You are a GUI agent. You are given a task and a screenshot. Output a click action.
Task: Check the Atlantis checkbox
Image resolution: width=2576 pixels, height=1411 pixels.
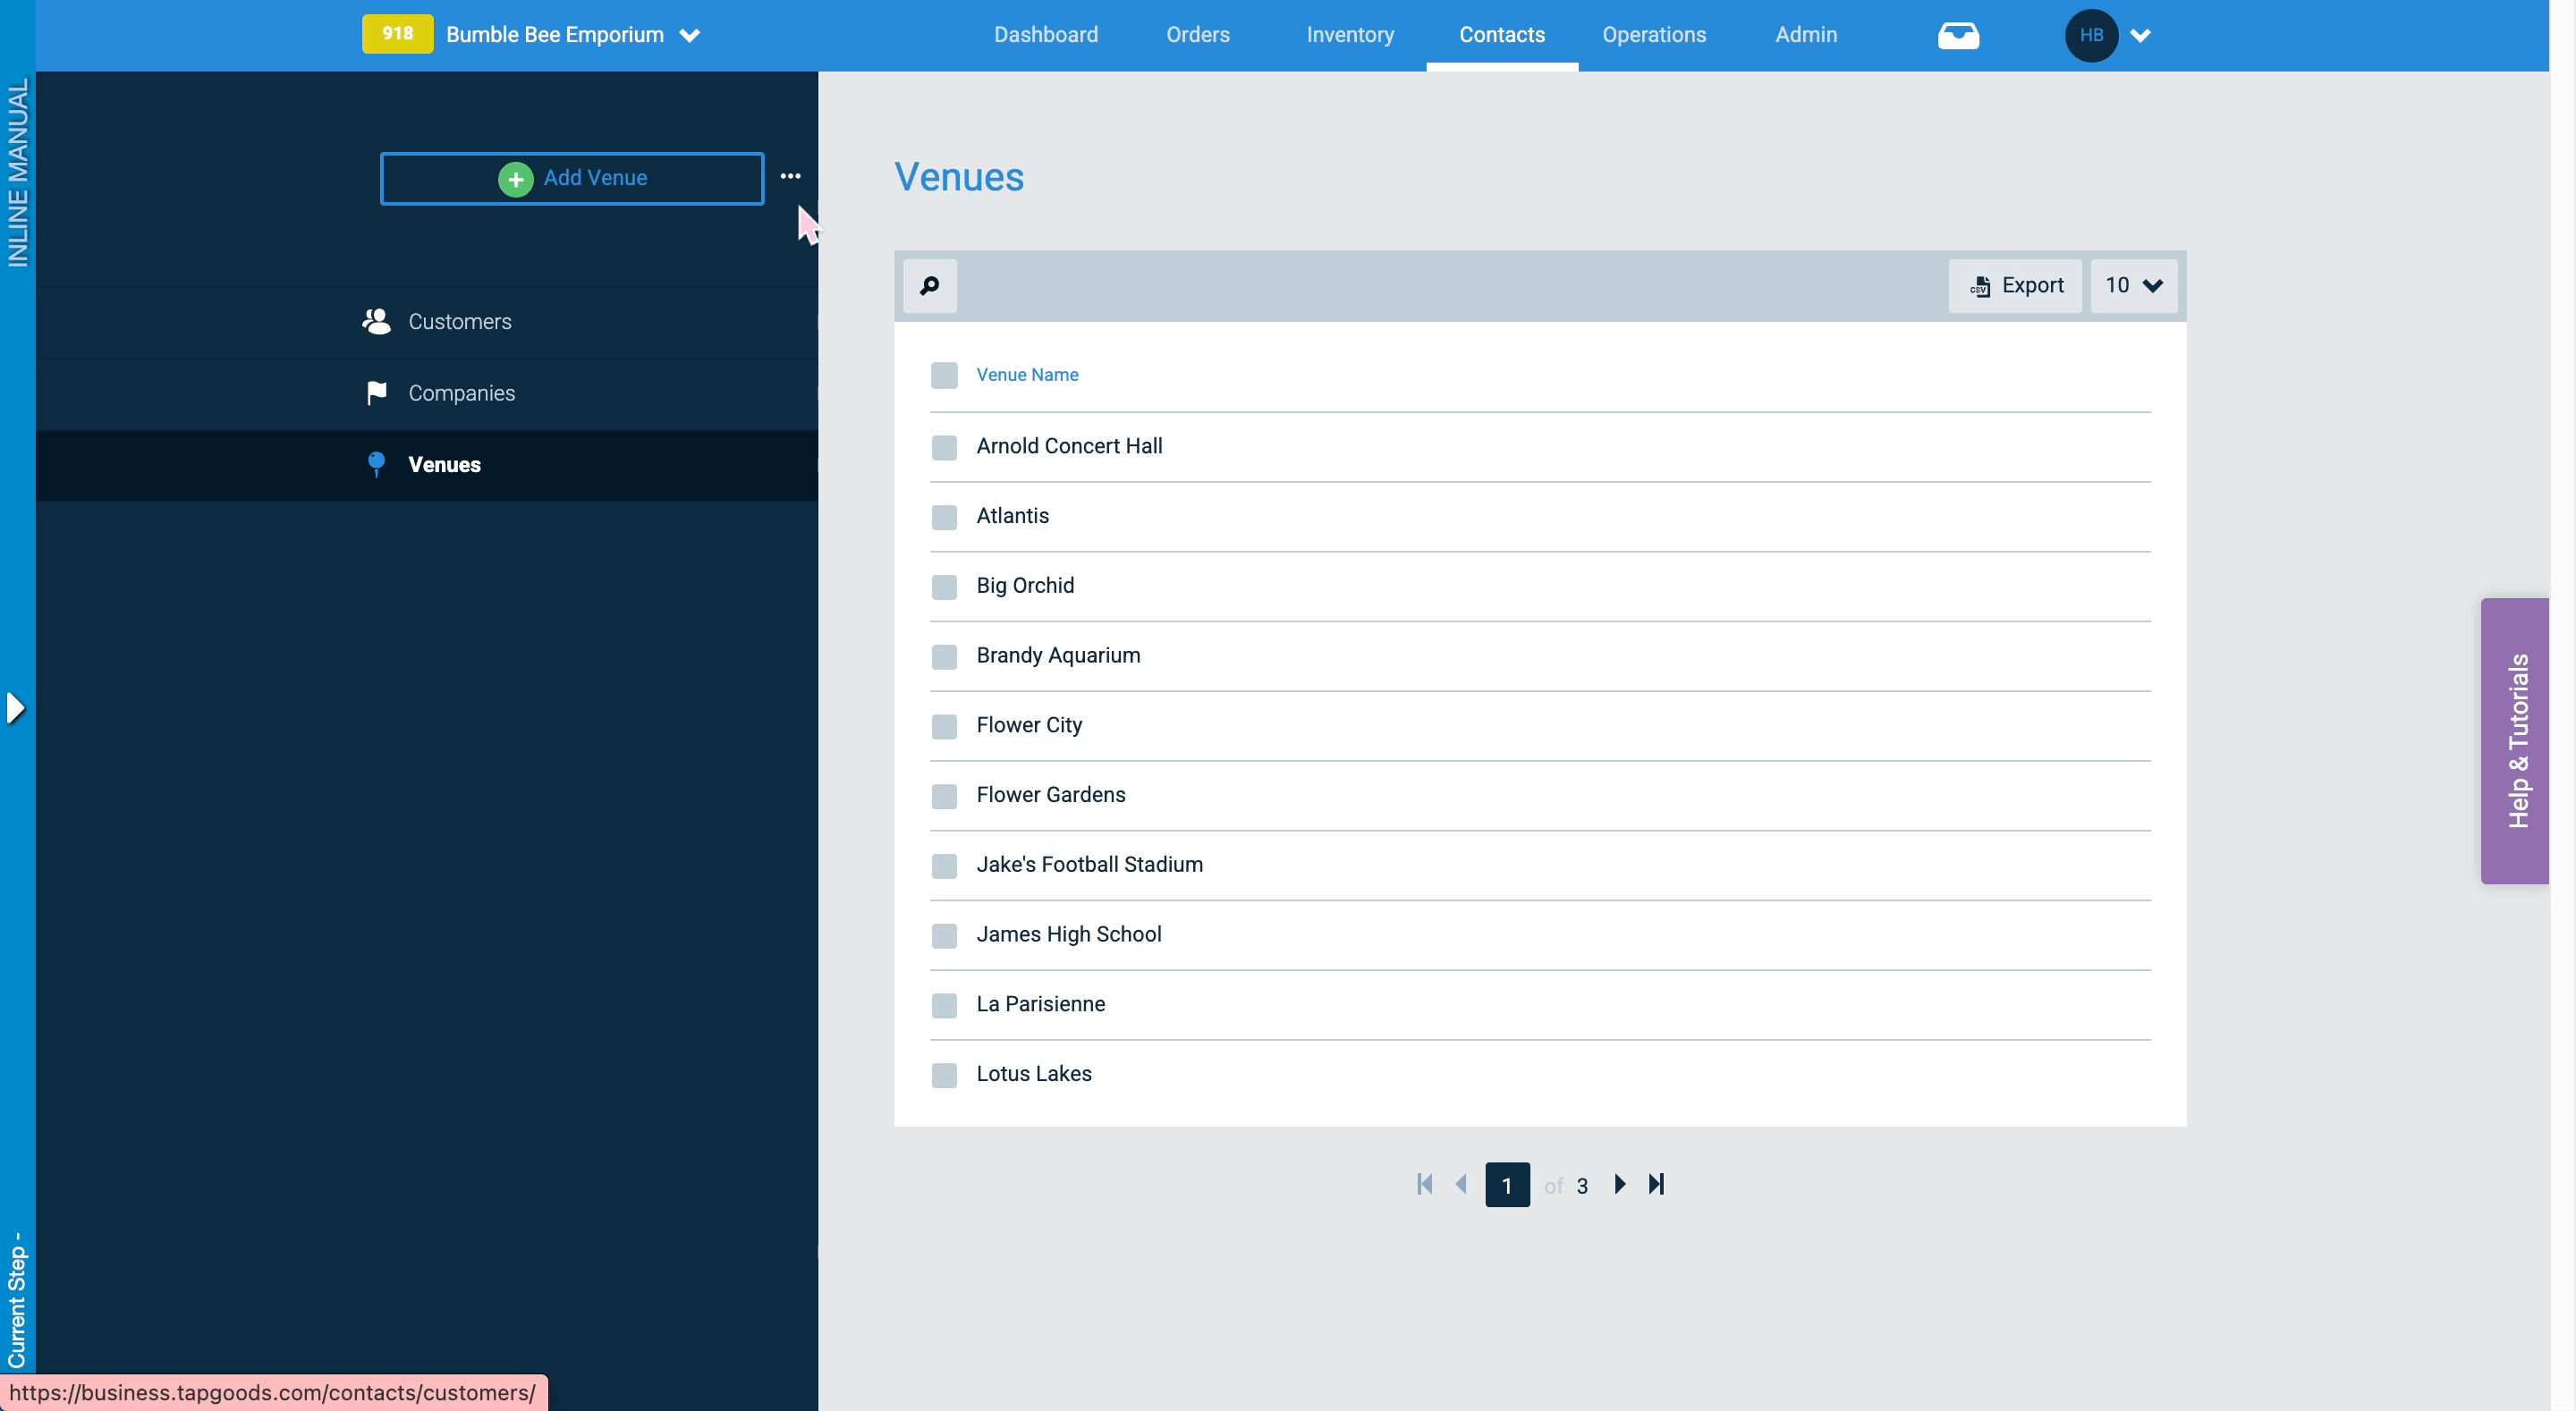tap(944, 517)
